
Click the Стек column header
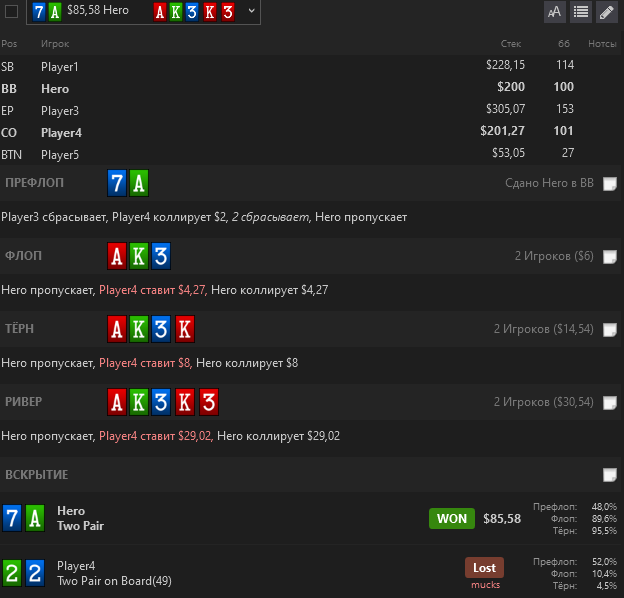point(511,44)
